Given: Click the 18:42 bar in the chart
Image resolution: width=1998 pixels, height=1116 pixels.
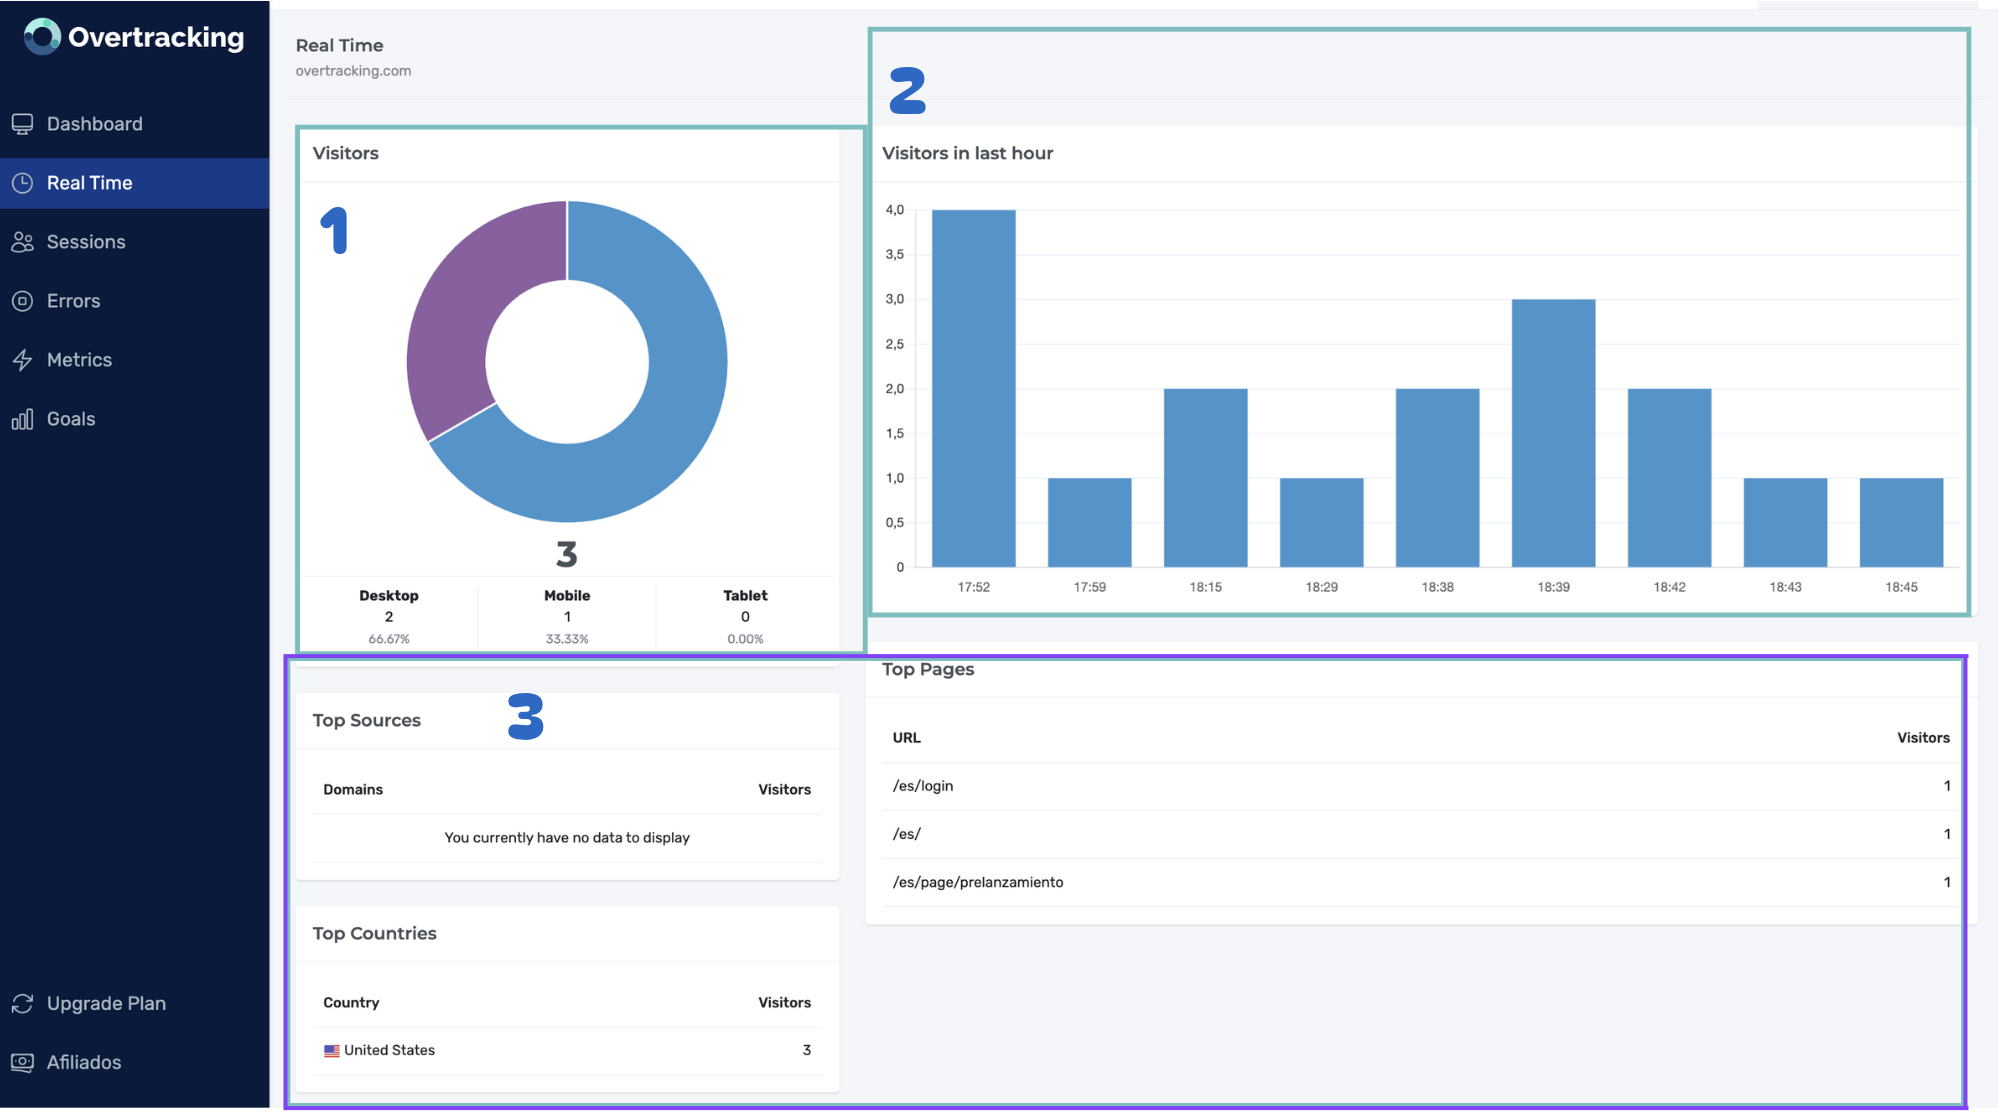Looking at the screenshot, I should point(1669,478).
